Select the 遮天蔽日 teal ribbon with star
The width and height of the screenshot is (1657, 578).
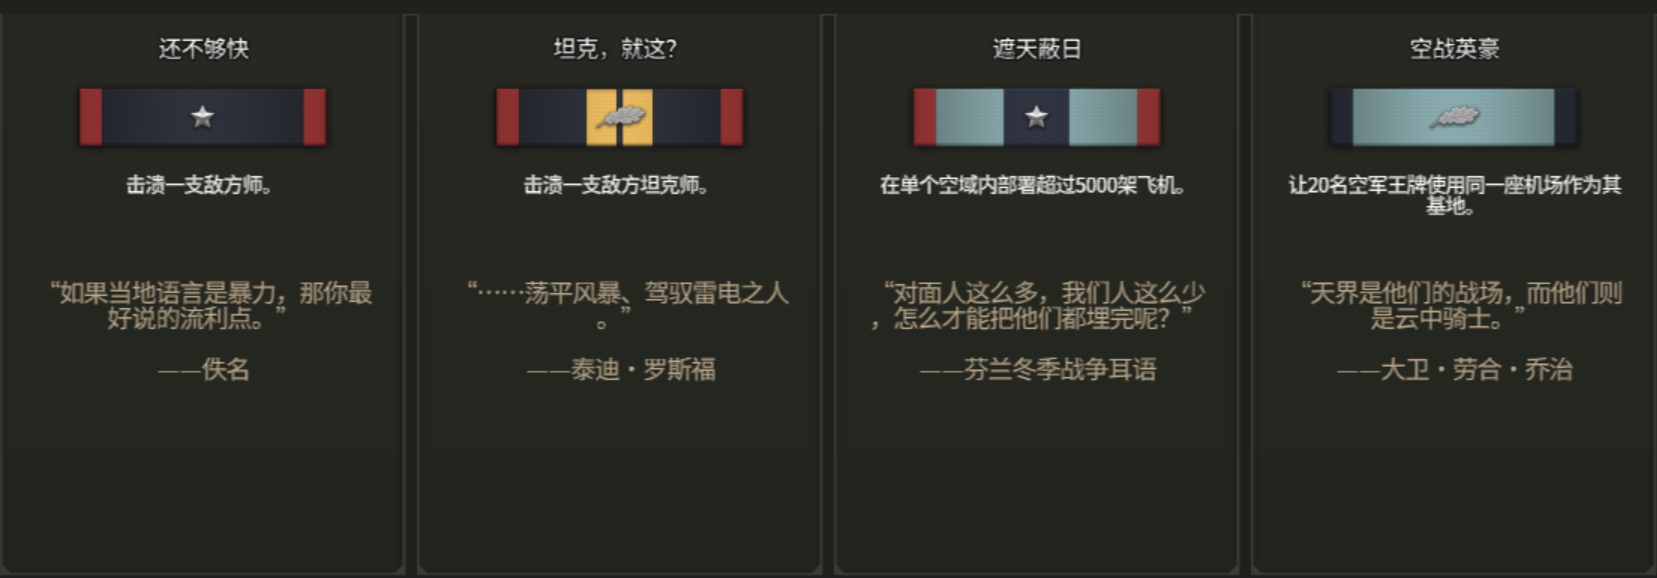tap(1036, 117)
